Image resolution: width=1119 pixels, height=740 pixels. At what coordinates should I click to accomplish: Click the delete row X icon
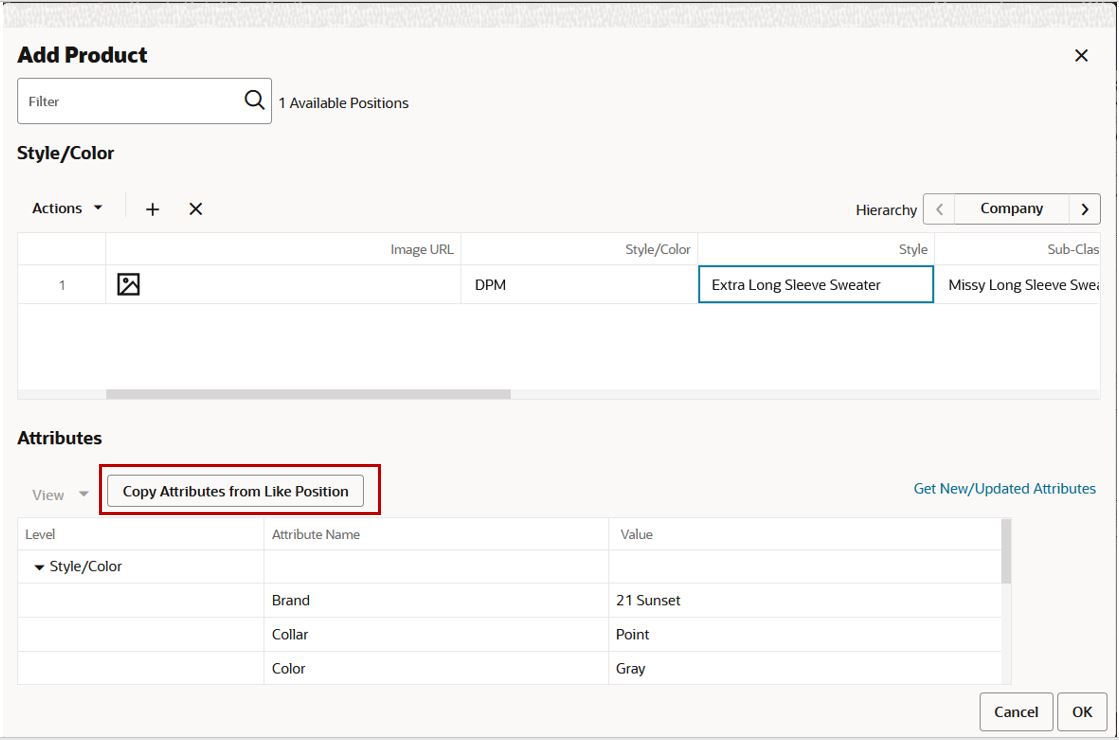click(x=196, y=209)
